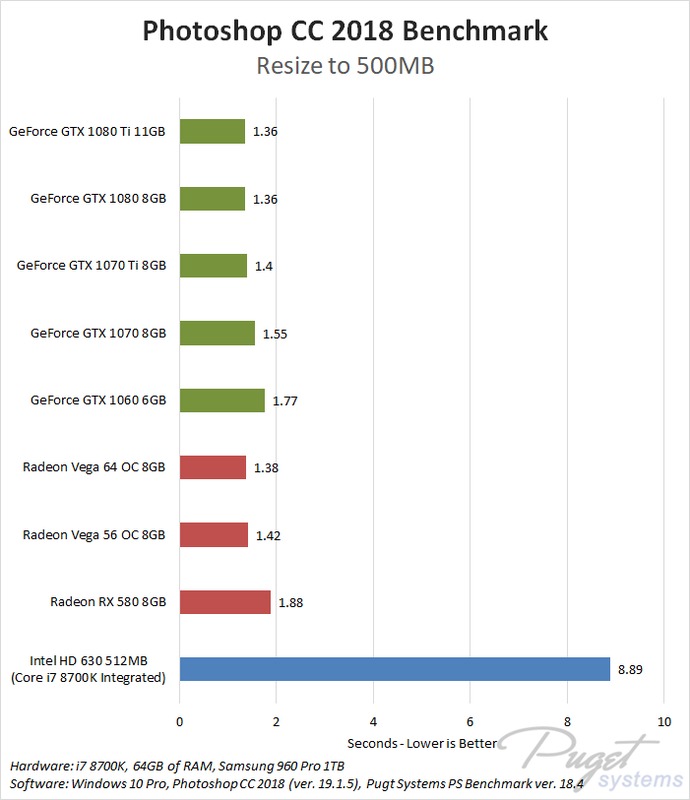The height and width of the screenshot is (800, 690).
Task: Select the Resize to 500MB subtitle
Action: pyautogui.click(x=345, y=66)
